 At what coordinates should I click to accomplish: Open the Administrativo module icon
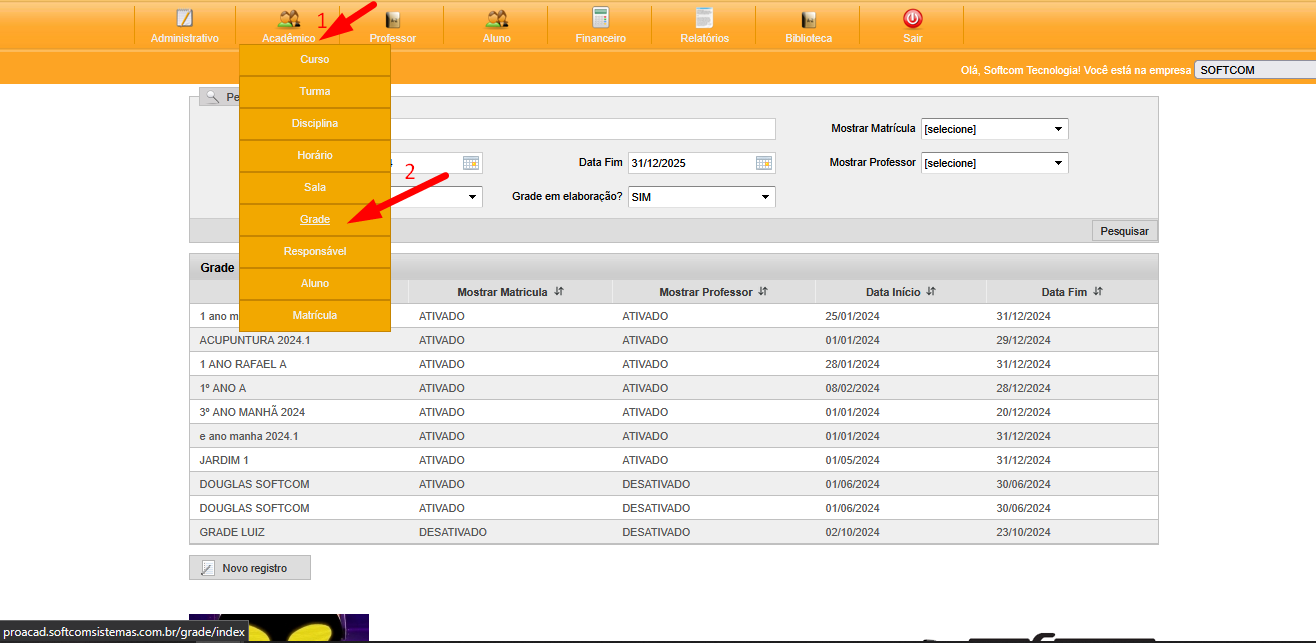[184, 18]
